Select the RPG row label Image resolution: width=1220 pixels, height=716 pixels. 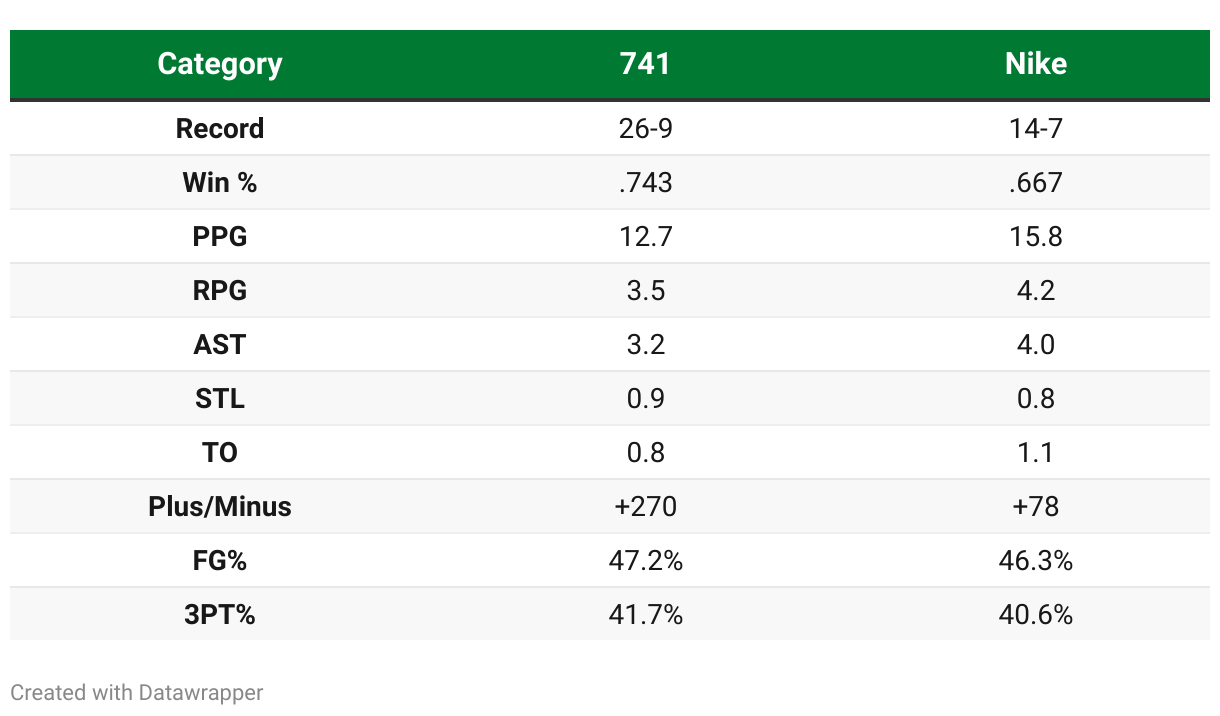click(220, 291)
